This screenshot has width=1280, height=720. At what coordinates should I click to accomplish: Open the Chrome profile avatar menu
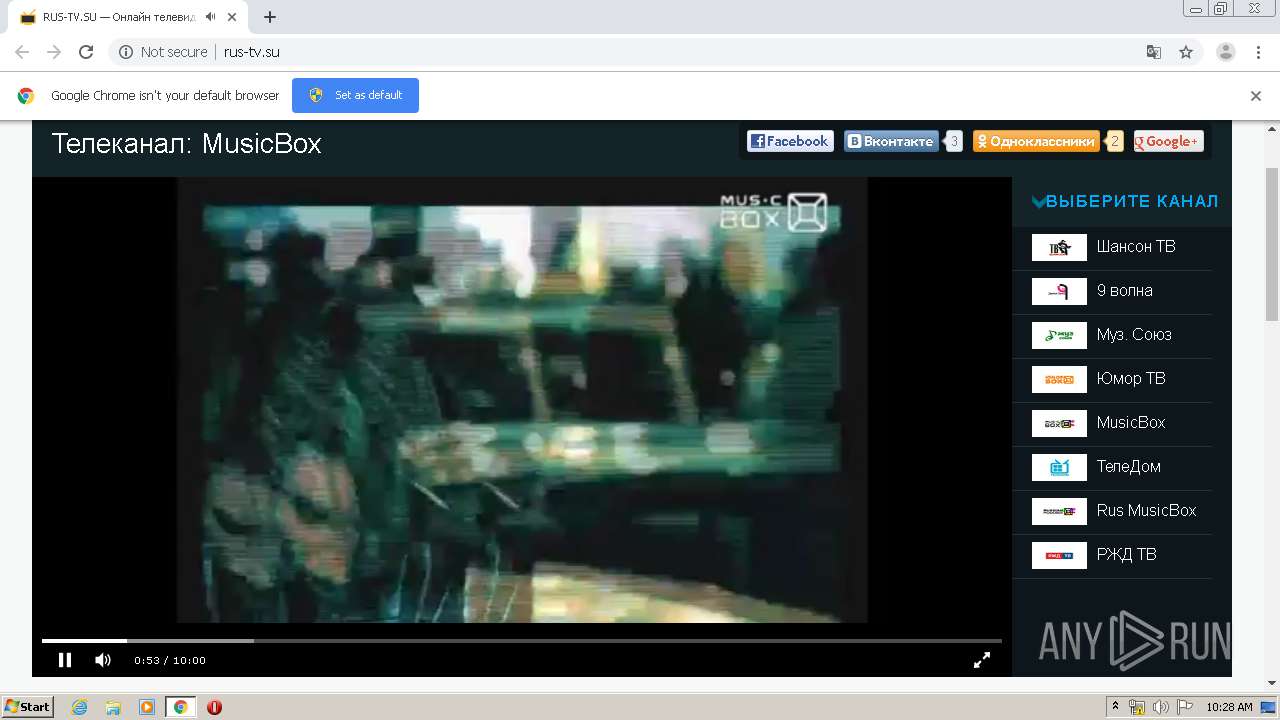coord(1226,52)
